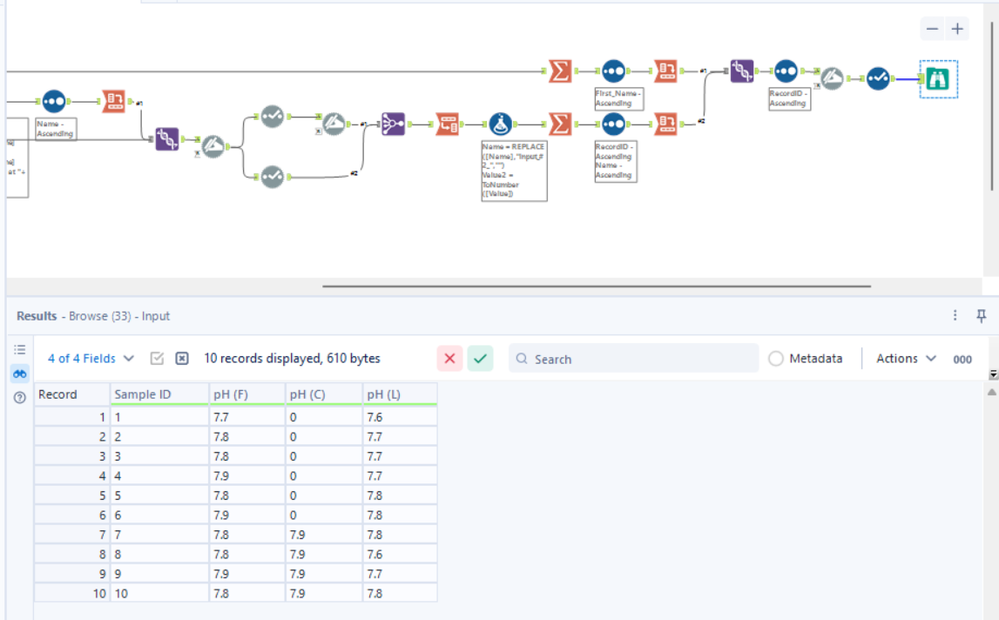Select pH (F) cell 7.7 in record 1
This screenshot has width=999, height=620.
pos(247,417)
